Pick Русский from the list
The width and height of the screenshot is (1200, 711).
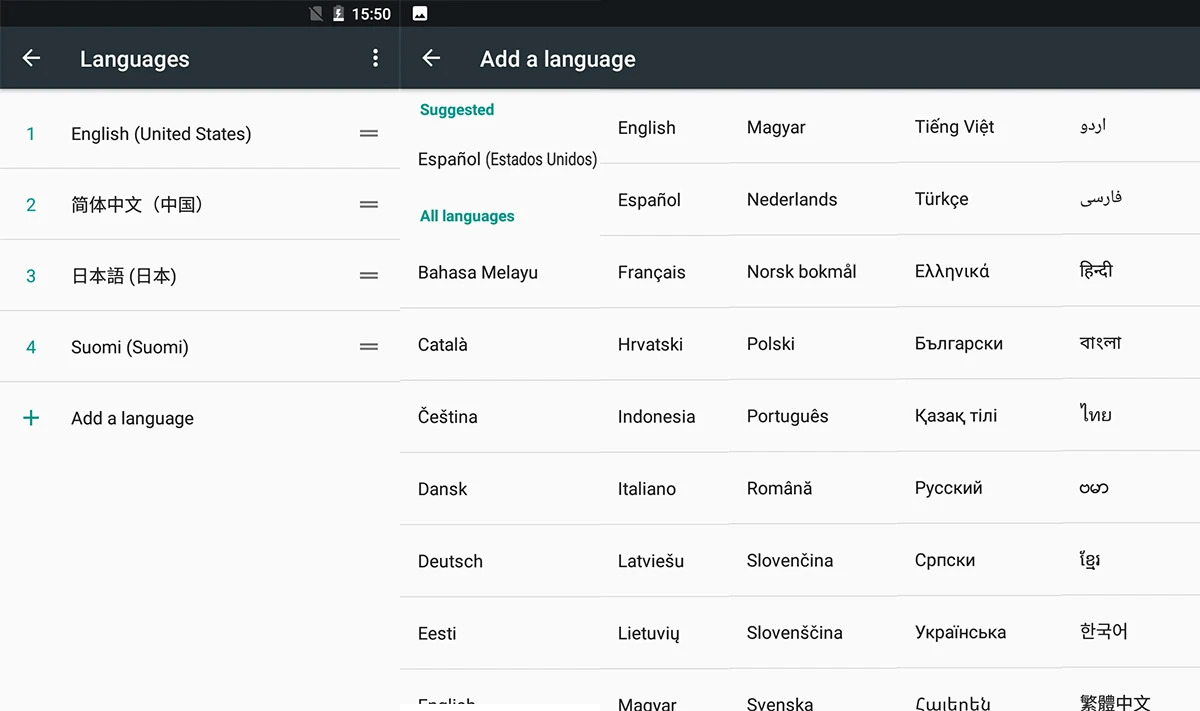949,488
